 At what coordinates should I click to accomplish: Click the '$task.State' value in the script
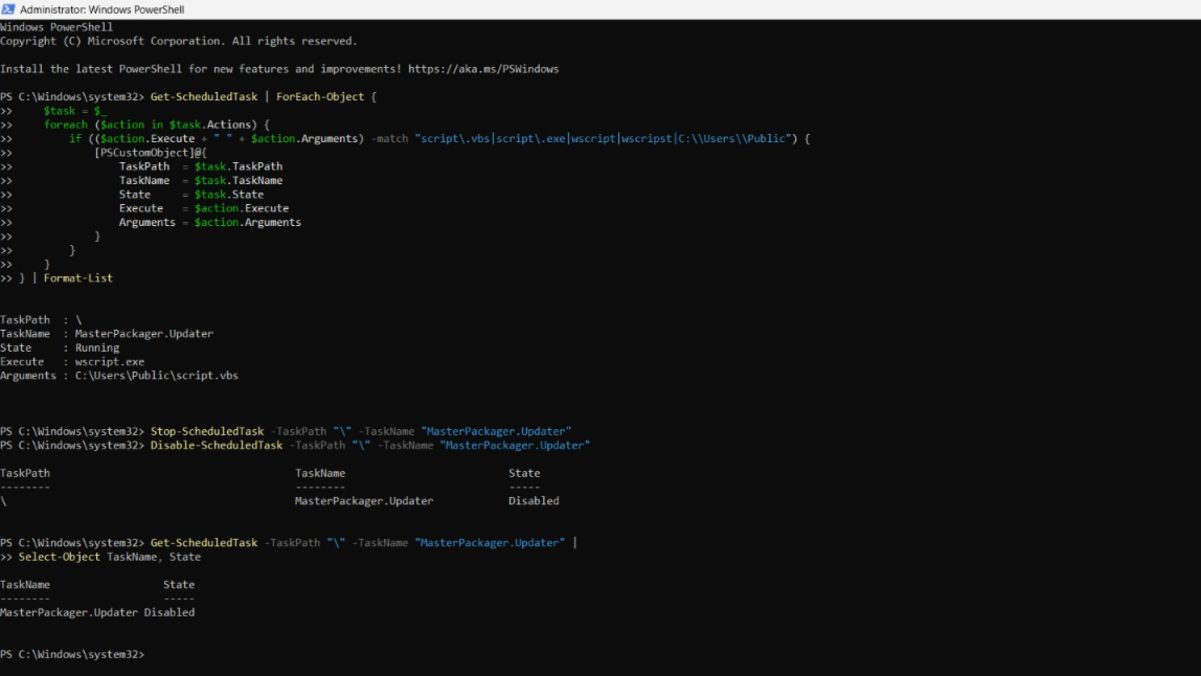point(229,195)
